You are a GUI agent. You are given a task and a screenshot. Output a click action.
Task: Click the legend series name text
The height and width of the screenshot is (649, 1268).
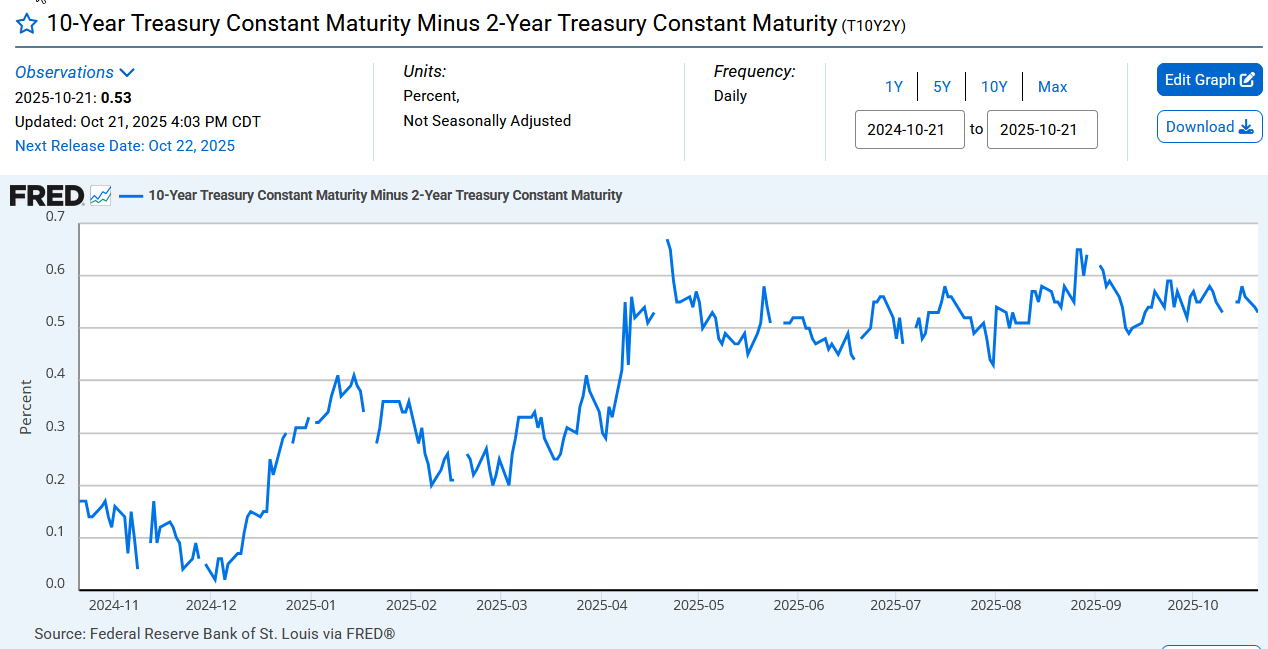click(385, 196)
